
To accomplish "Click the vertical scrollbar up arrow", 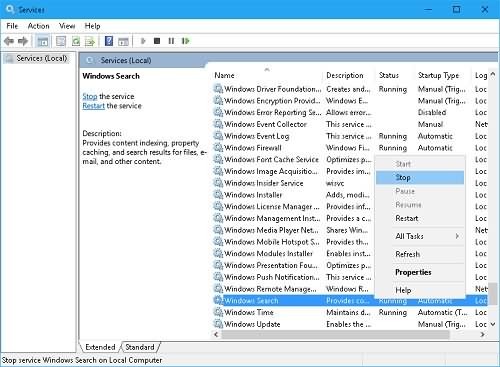I will (x=493, y=75).
